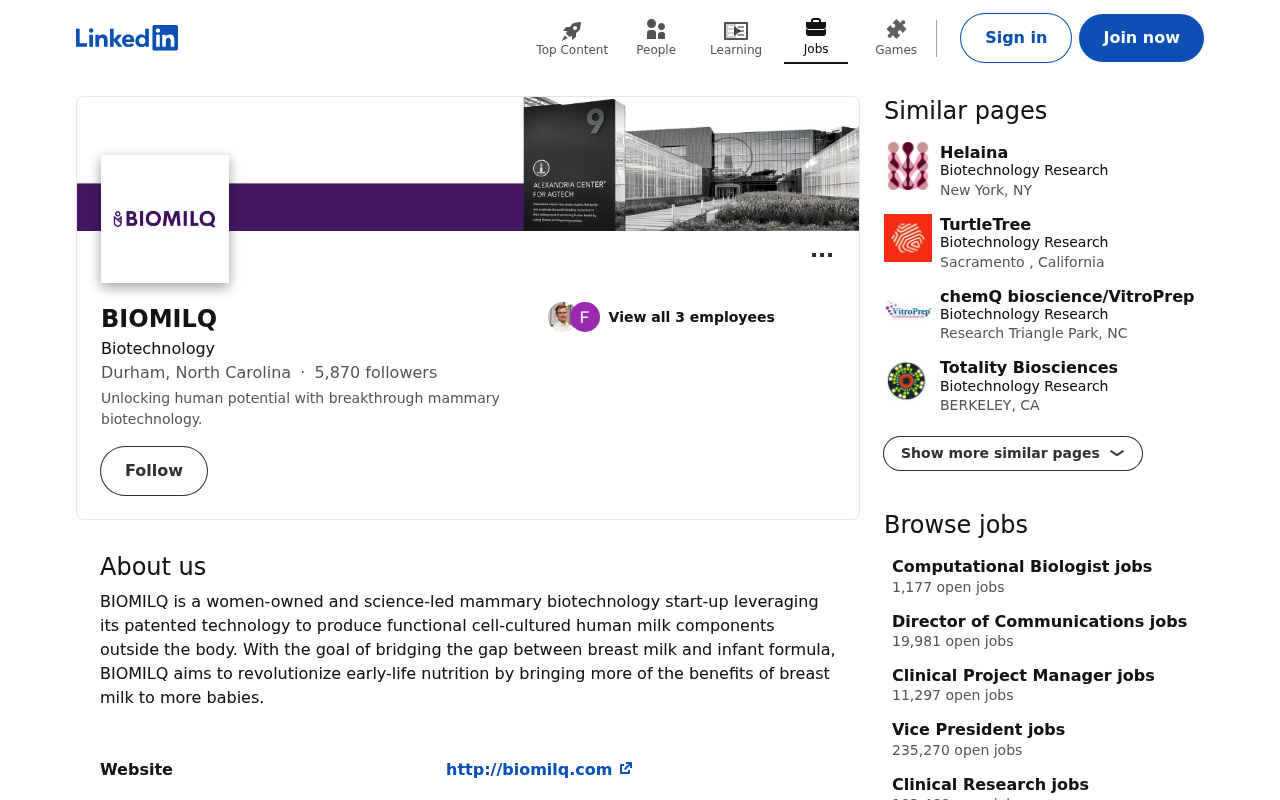This screenshot has width=1280, height=800.
Task: Click the BIOMILQ cover banner image
Action: [x=468, y=164]
